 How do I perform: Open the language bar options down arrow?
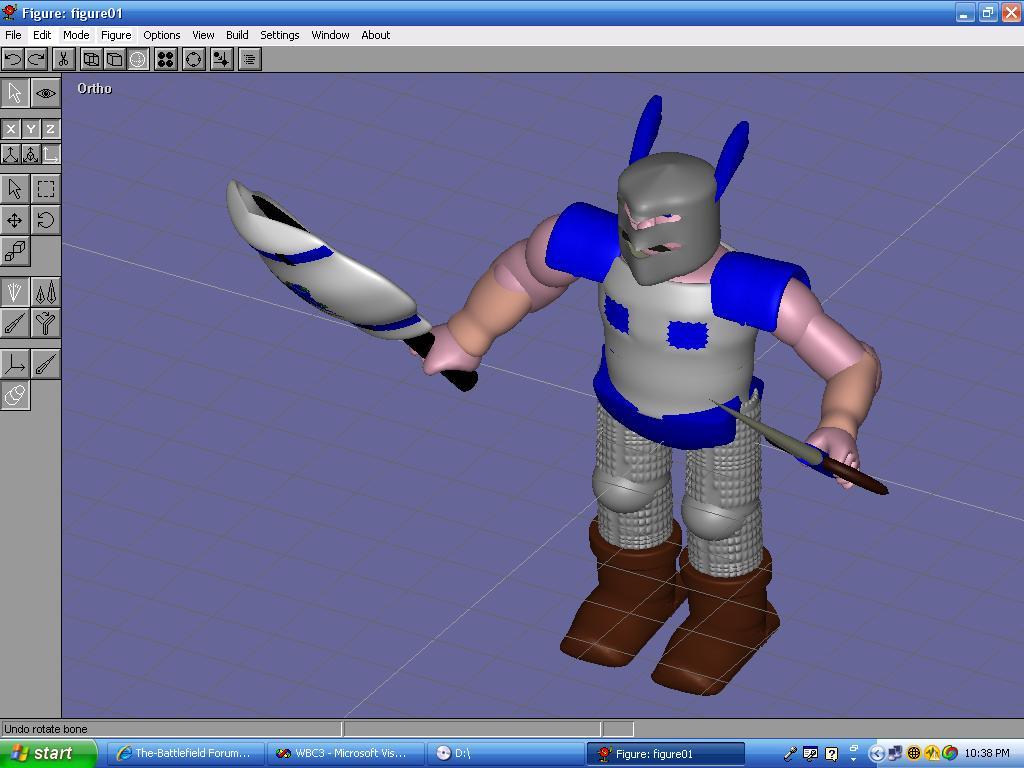[854, 760]
